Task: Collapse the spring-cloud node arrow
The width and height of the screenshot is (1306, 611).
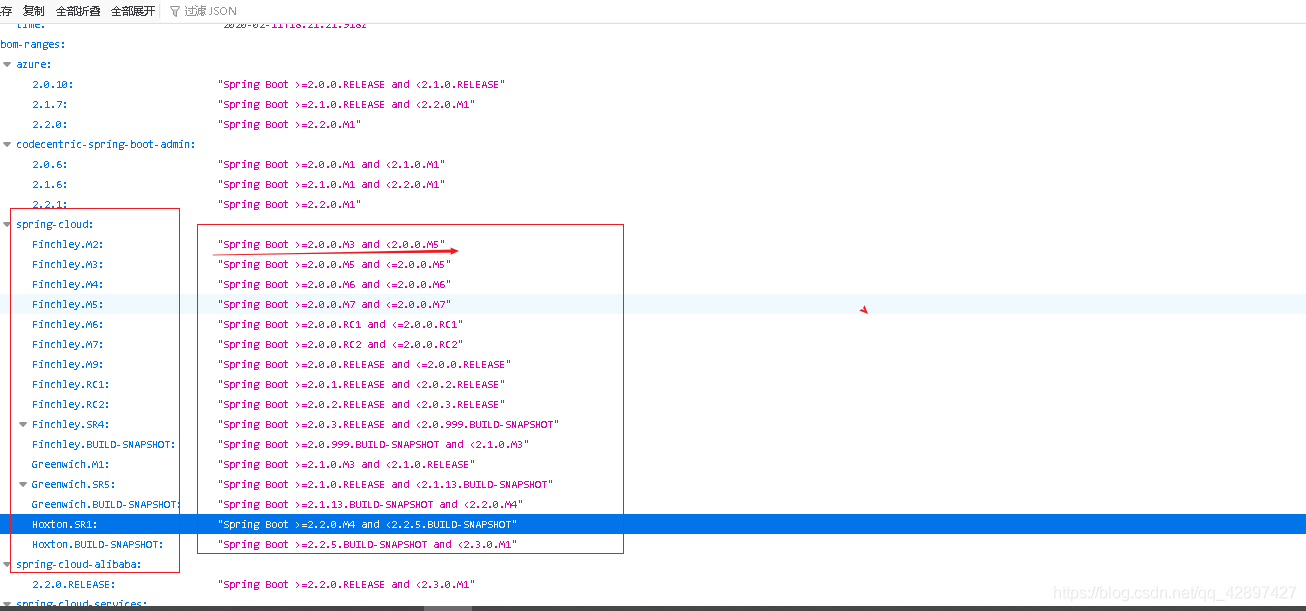Action: [7, 224]
